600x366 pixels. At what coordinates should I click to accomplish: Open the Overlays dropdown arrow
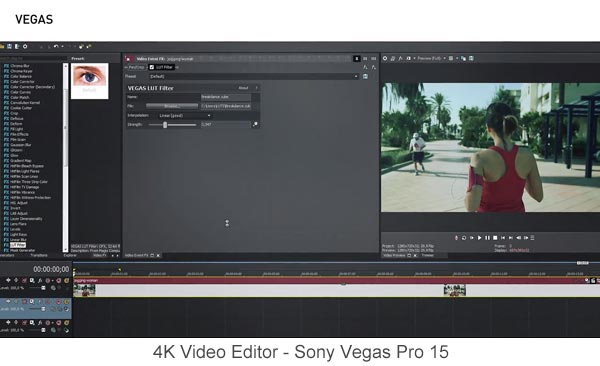coord(457,58)
